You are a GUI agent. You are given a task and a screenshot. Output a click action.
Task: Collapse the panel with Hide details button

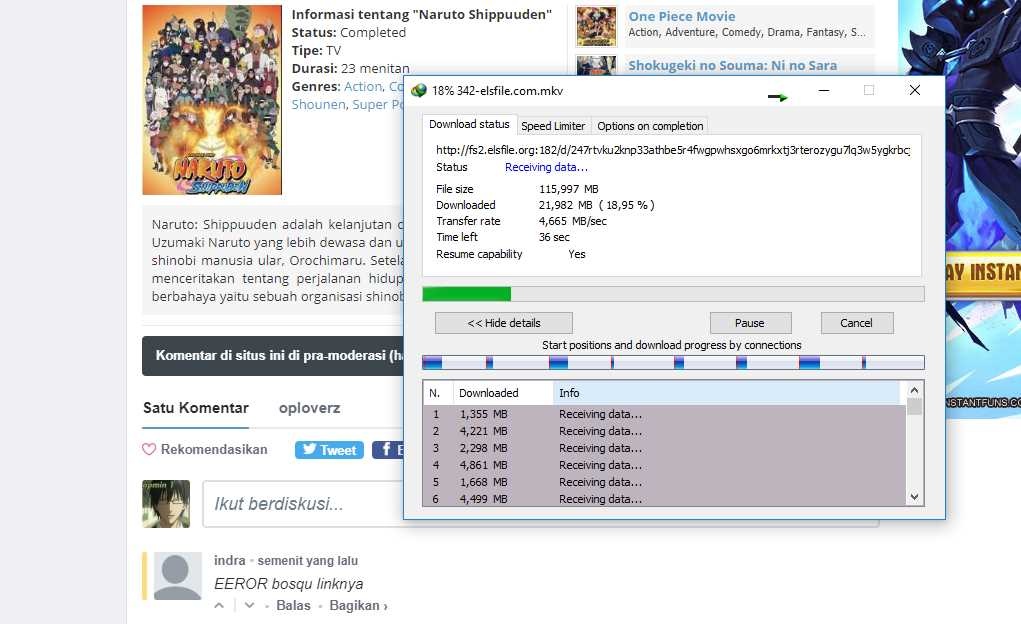point(504,323)
